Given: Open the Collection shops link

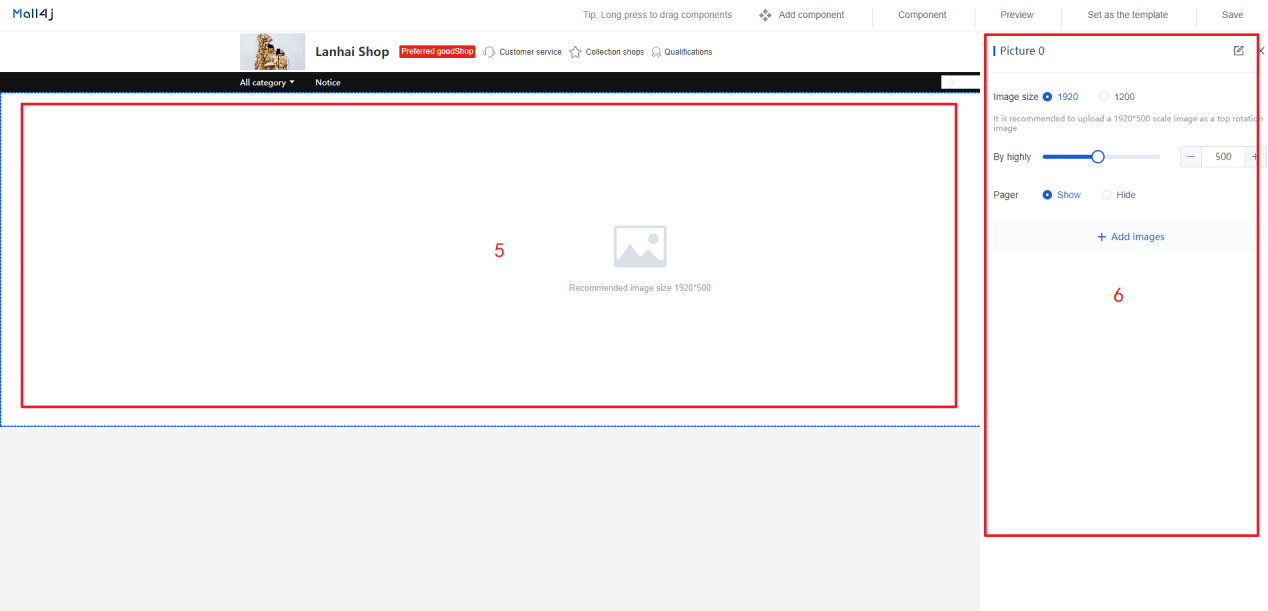Looking at the screenshot, I should click(615, 52).
